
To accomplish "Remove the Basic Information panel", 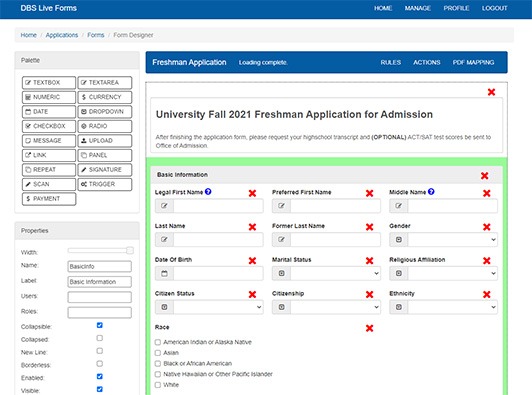I will (x=484, y=176).
